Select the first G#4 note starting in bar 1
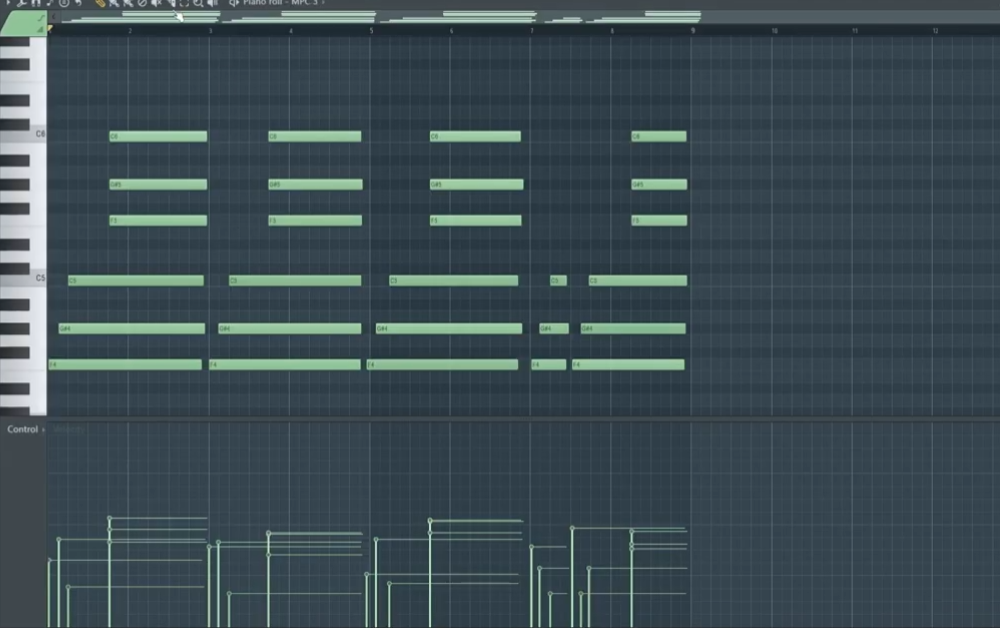This screenshot has width=1000, height=628. [132, 328]
